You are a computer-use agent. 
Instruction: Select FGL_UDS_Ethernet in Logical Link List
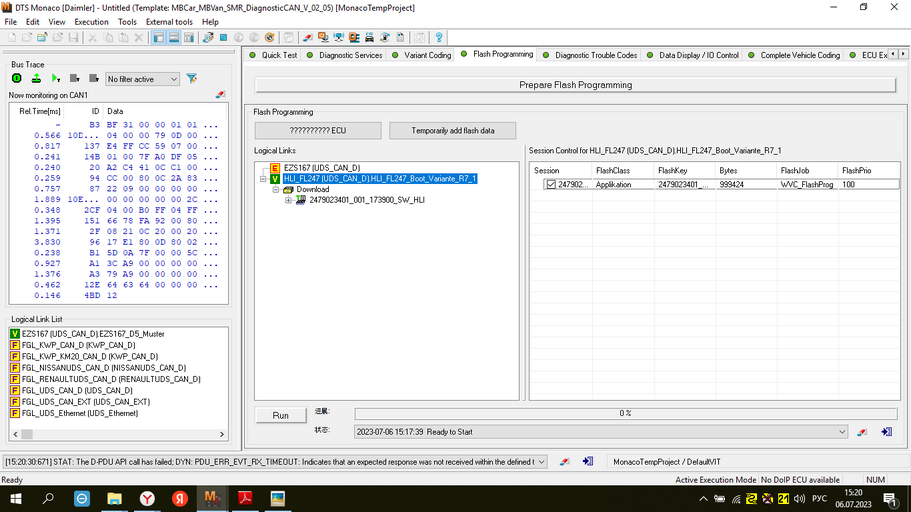pyautogui.click(x=80, y=413)
